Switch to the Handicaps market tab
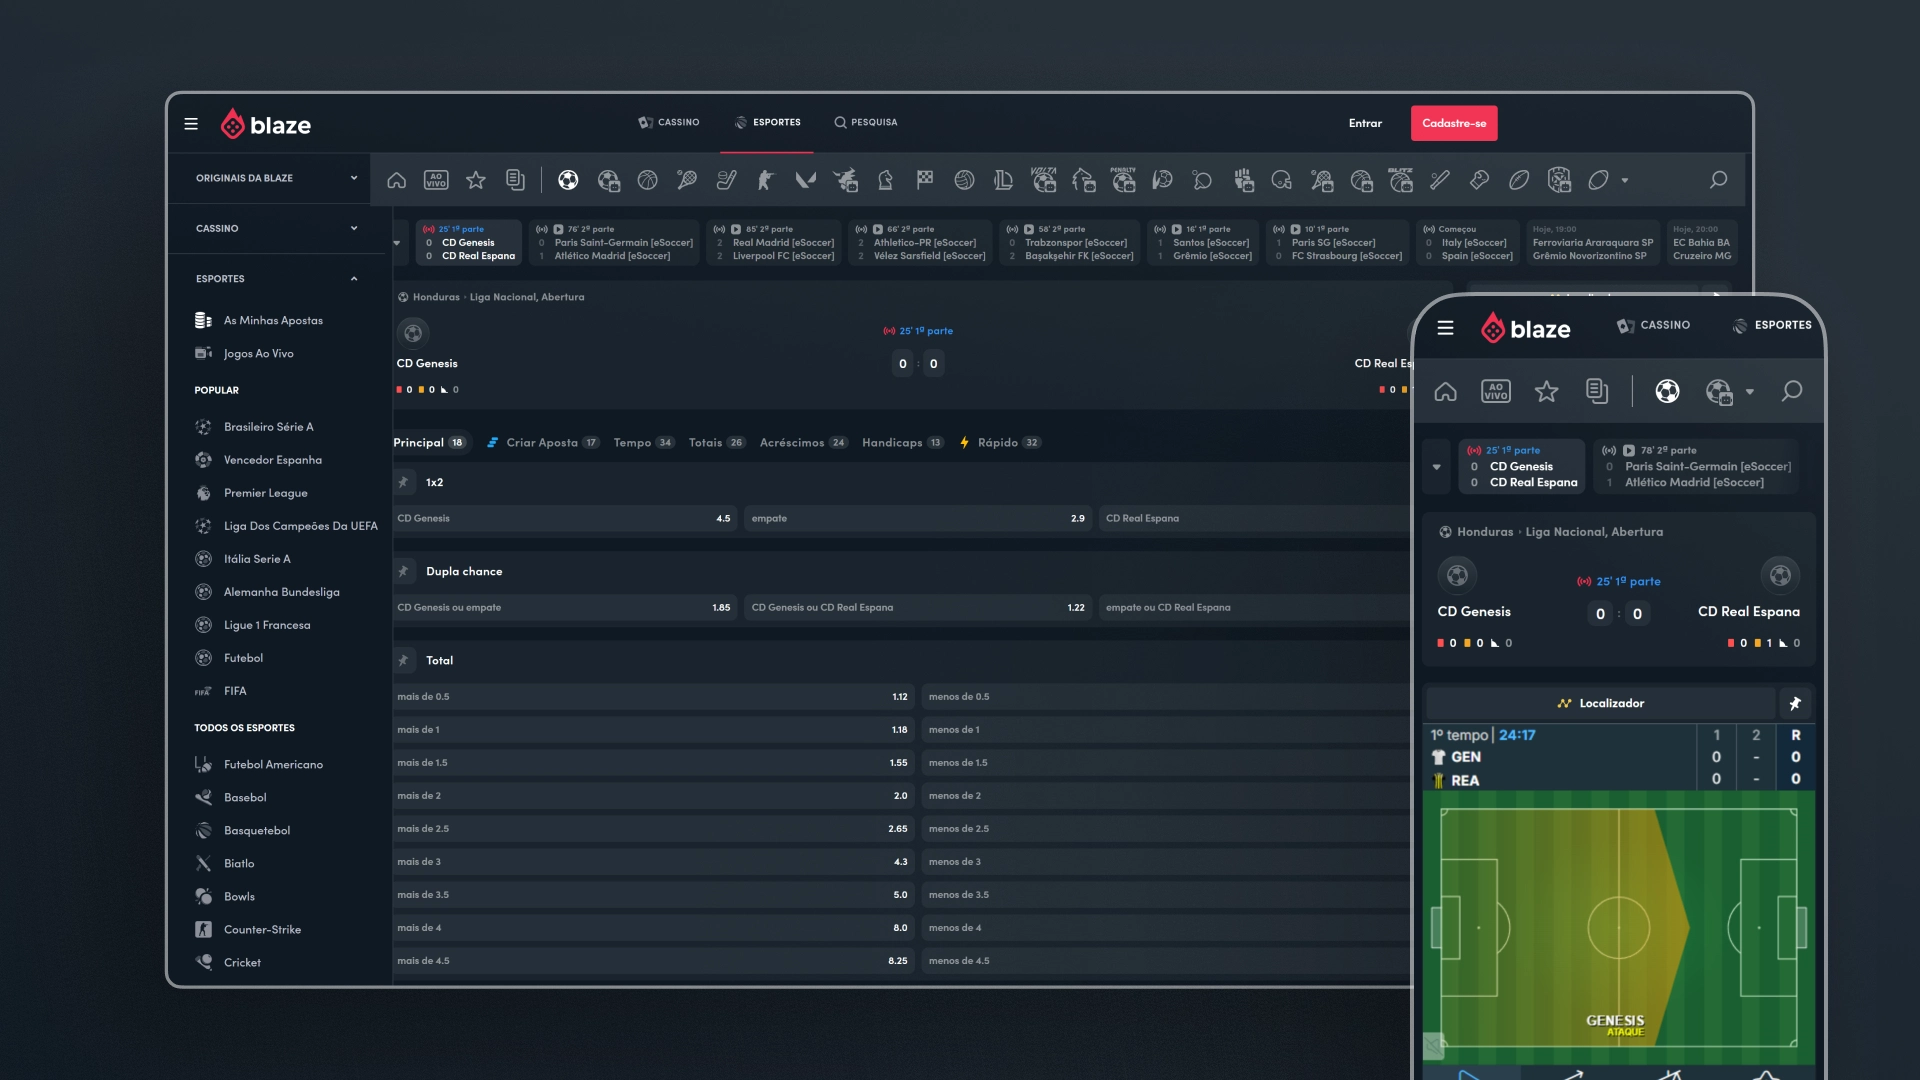1920x1080 pixels. coord(892,442)
